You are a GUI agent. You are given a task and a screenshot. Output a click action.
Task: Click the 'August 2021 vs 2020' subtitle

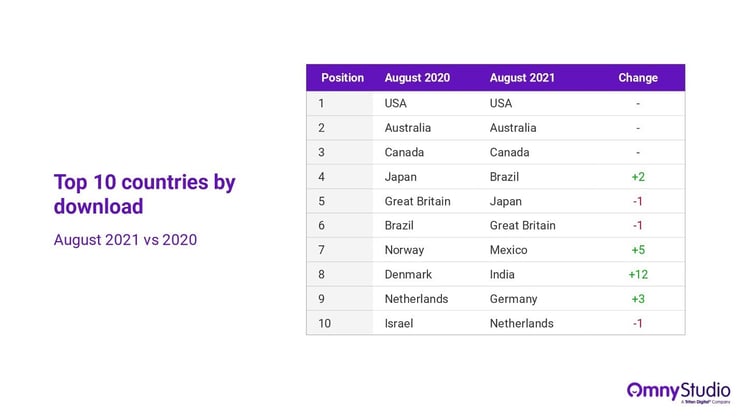coord(125,240)
